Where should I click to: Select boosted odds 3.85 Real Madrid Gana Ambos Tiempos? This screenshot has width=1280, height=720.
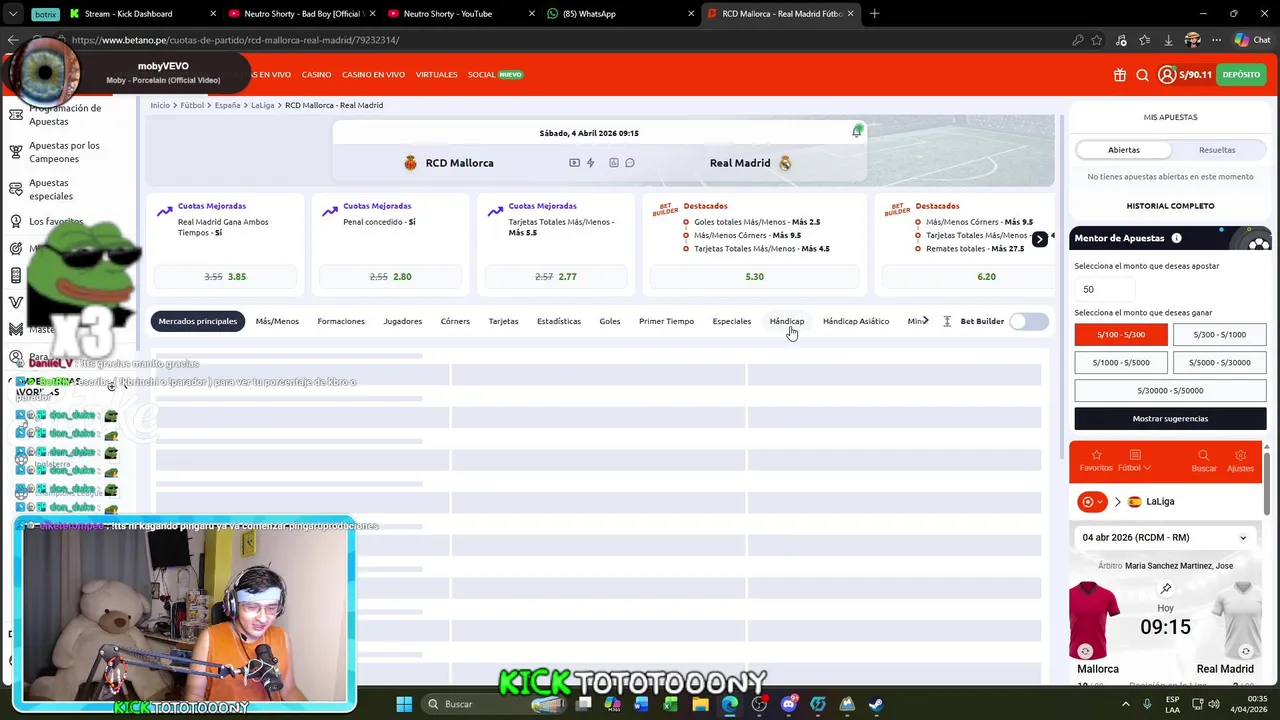225,277
